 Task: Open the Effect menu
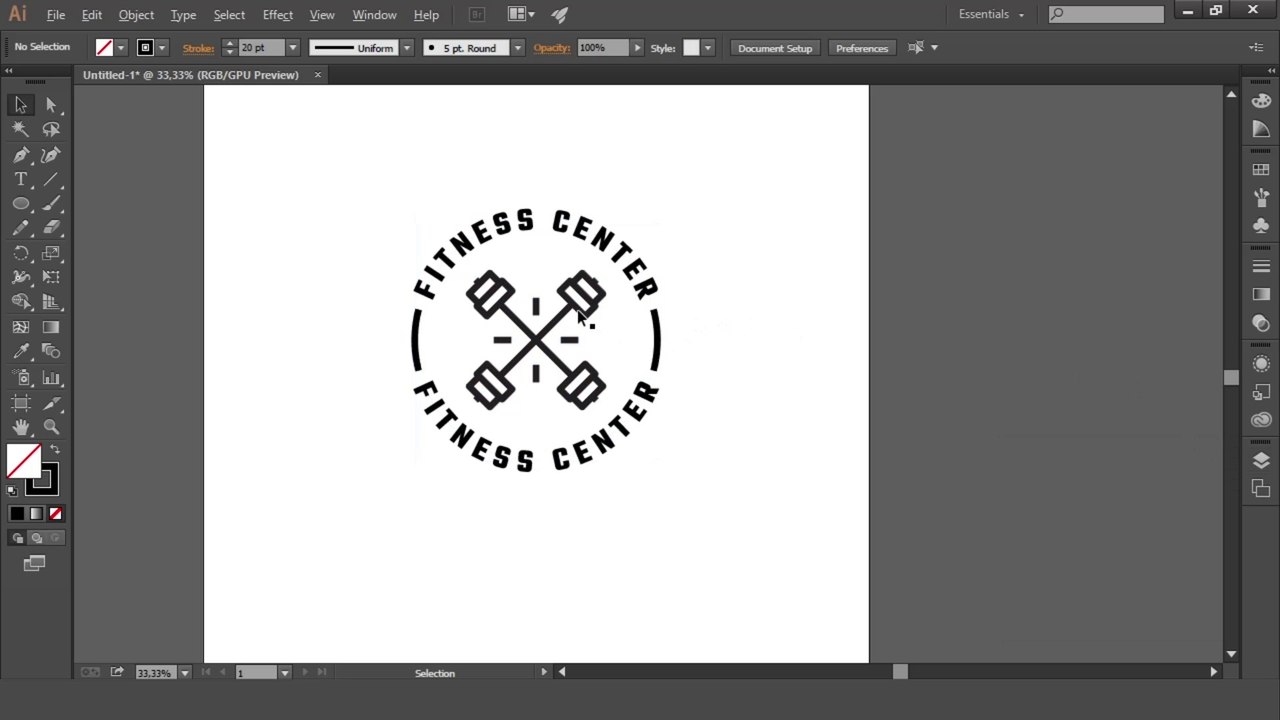tap(278, 15)
